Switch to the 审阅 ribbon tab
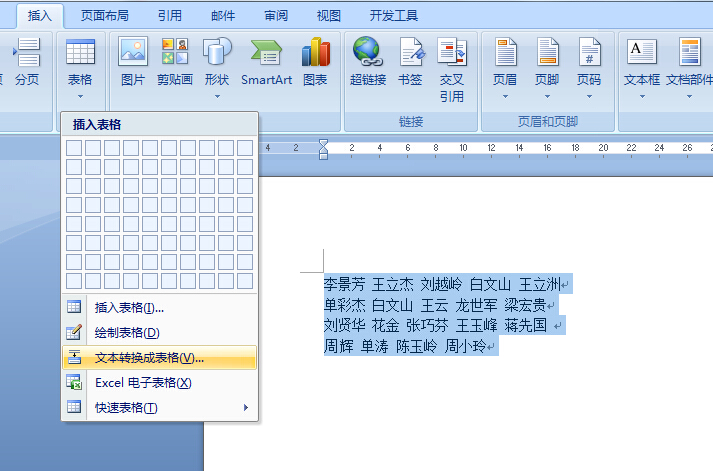The image size is (713, 471). click(276, 16)
